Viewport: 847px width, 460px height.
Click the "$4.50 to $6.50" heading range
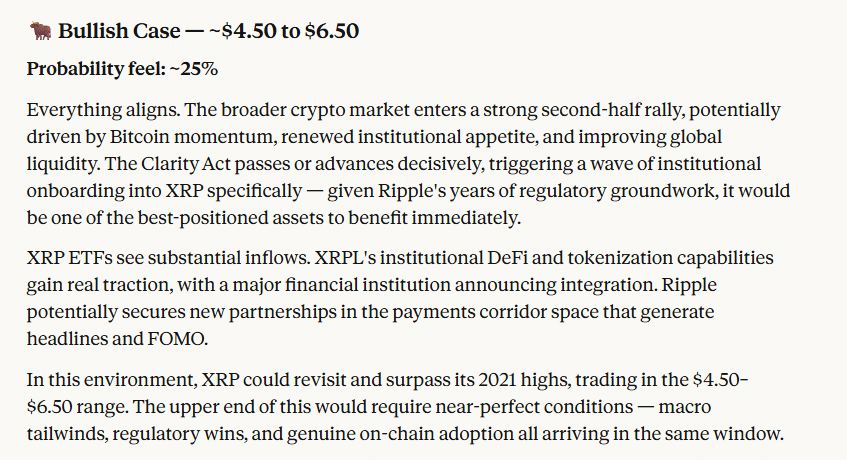pyautogui.click(x=290, y=31)
